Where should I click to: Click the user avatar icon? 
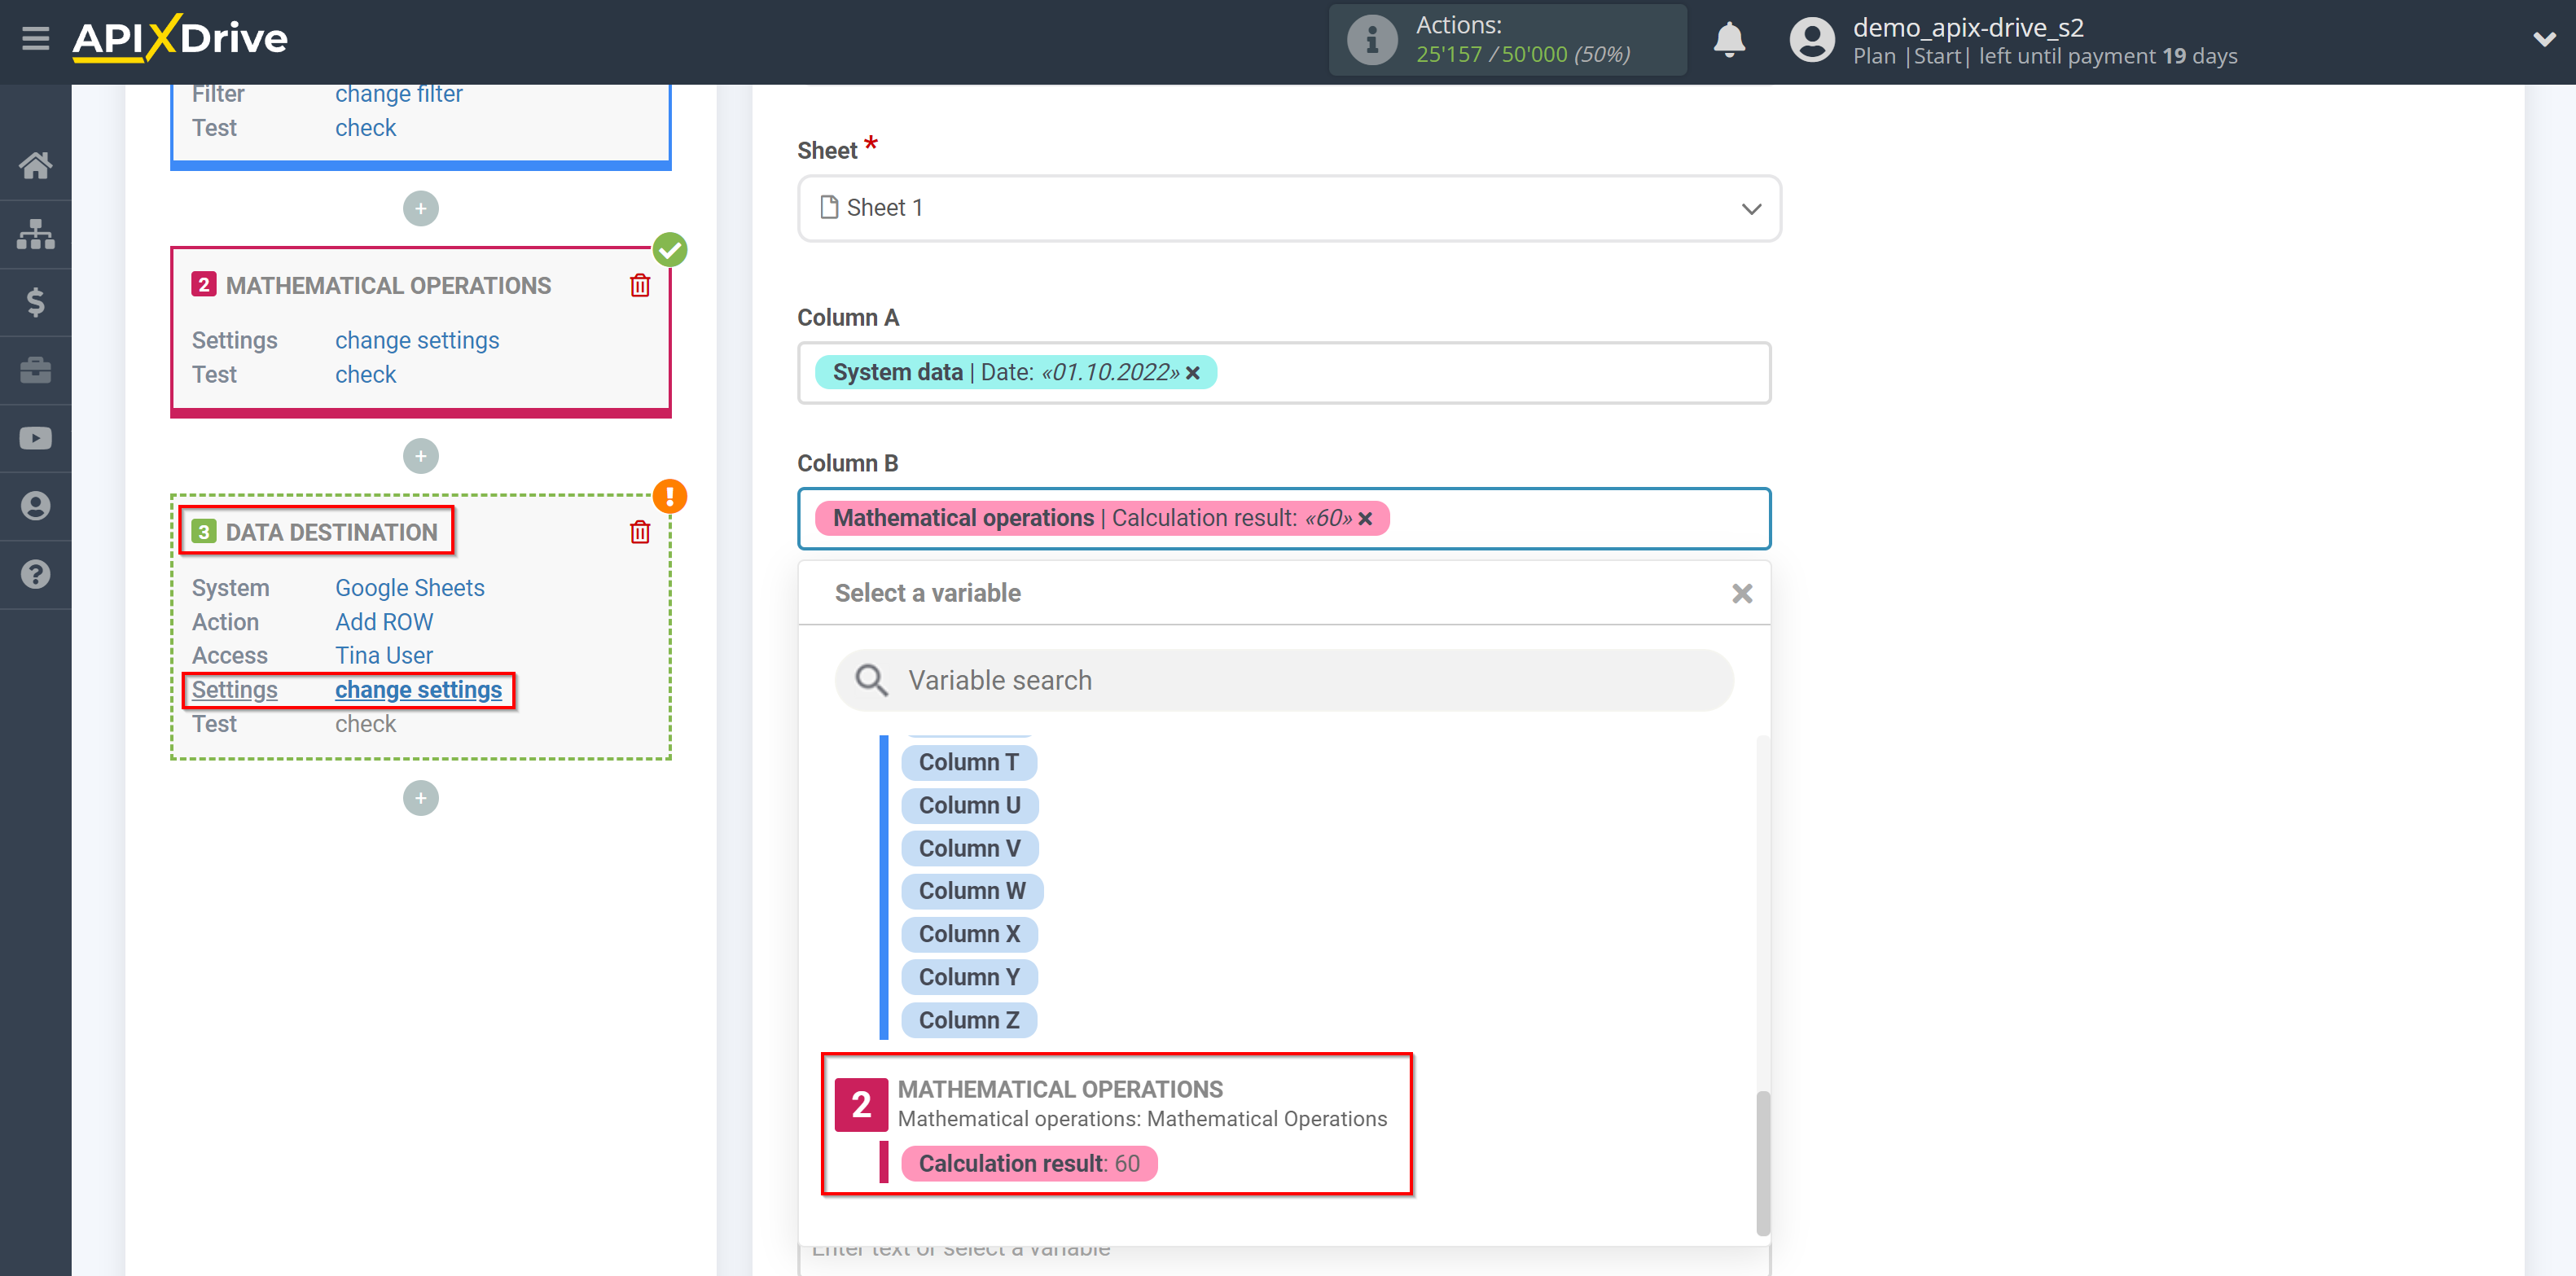pos(1811,40)
